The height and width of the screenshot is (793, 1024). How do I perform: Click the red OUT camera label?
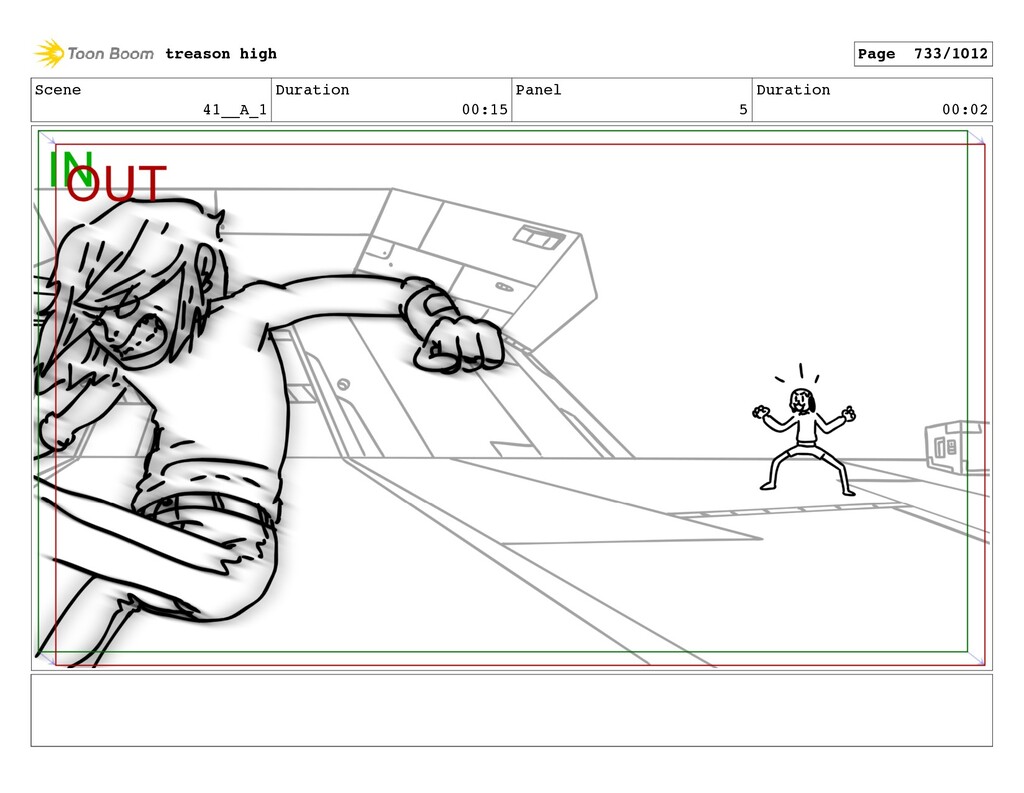coord(116,183)
